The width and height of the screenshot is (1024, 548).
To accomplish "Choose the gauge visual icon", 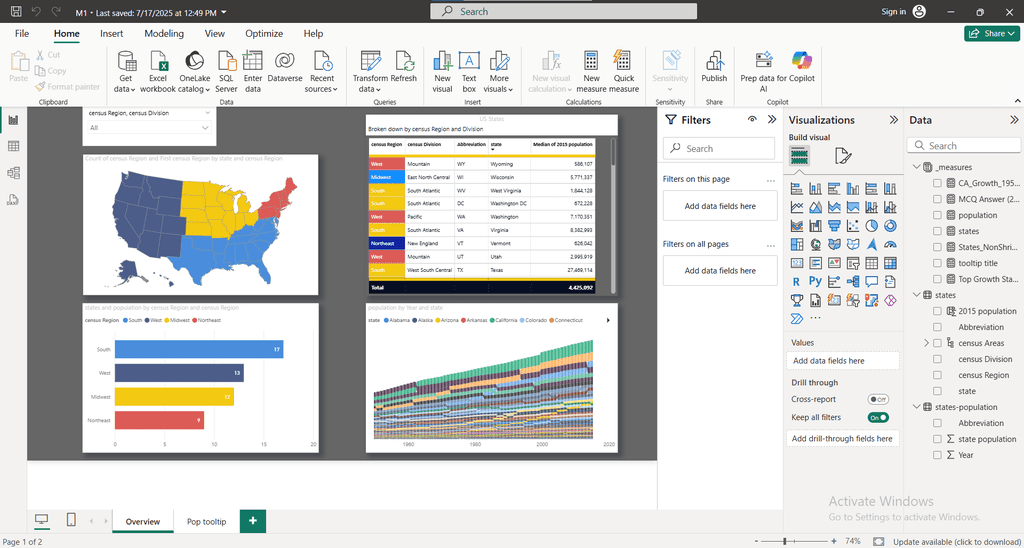I will (889, 244).
